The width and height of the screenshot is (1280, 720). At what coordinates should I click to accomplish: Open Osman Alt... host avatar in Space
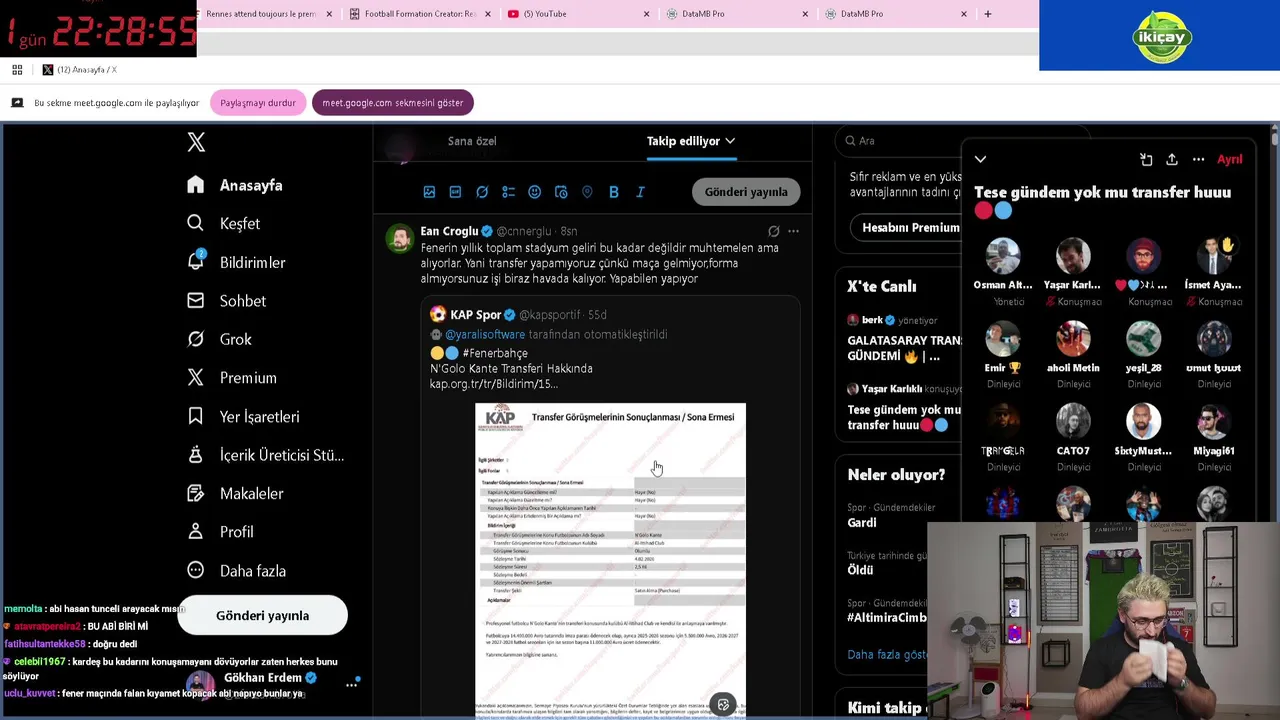1003,257
